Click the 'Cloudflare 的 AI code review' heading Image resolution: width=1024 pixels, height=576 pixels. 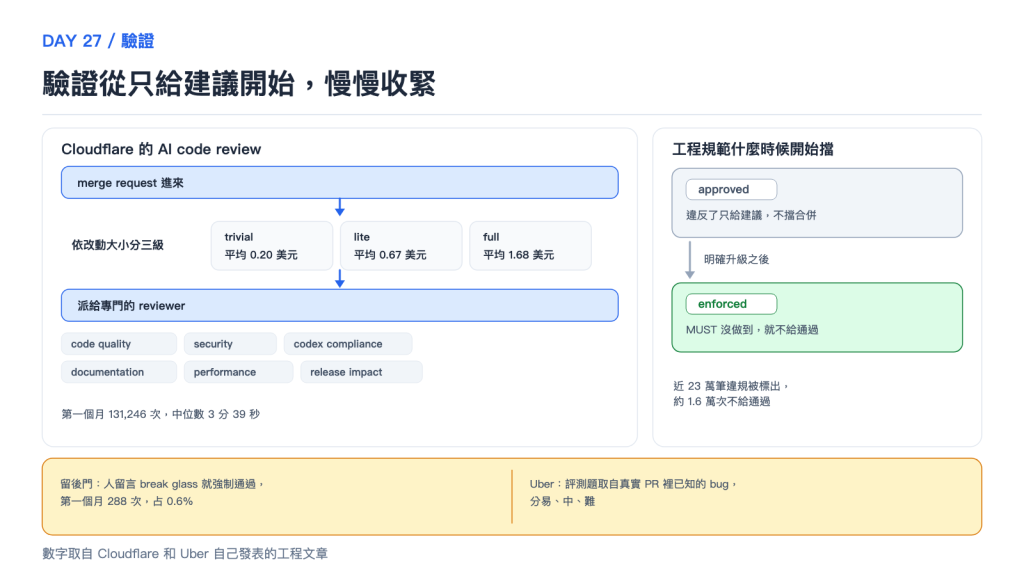coord(161,150)
